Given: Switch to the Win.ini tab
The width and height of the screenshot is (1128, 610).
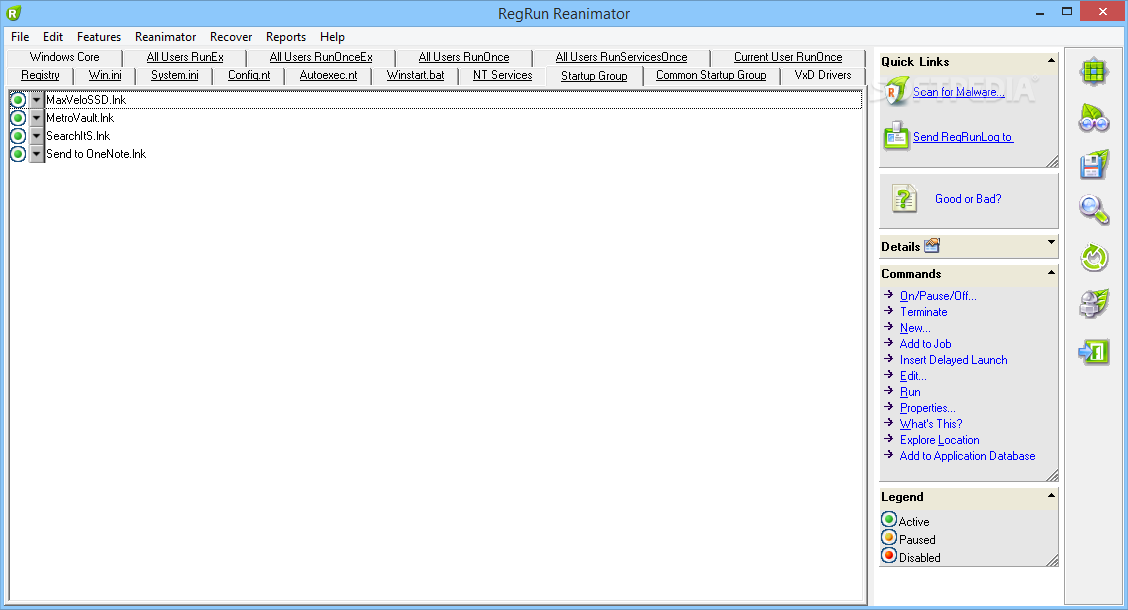Looking at the screenshot, I should (105, 75).
